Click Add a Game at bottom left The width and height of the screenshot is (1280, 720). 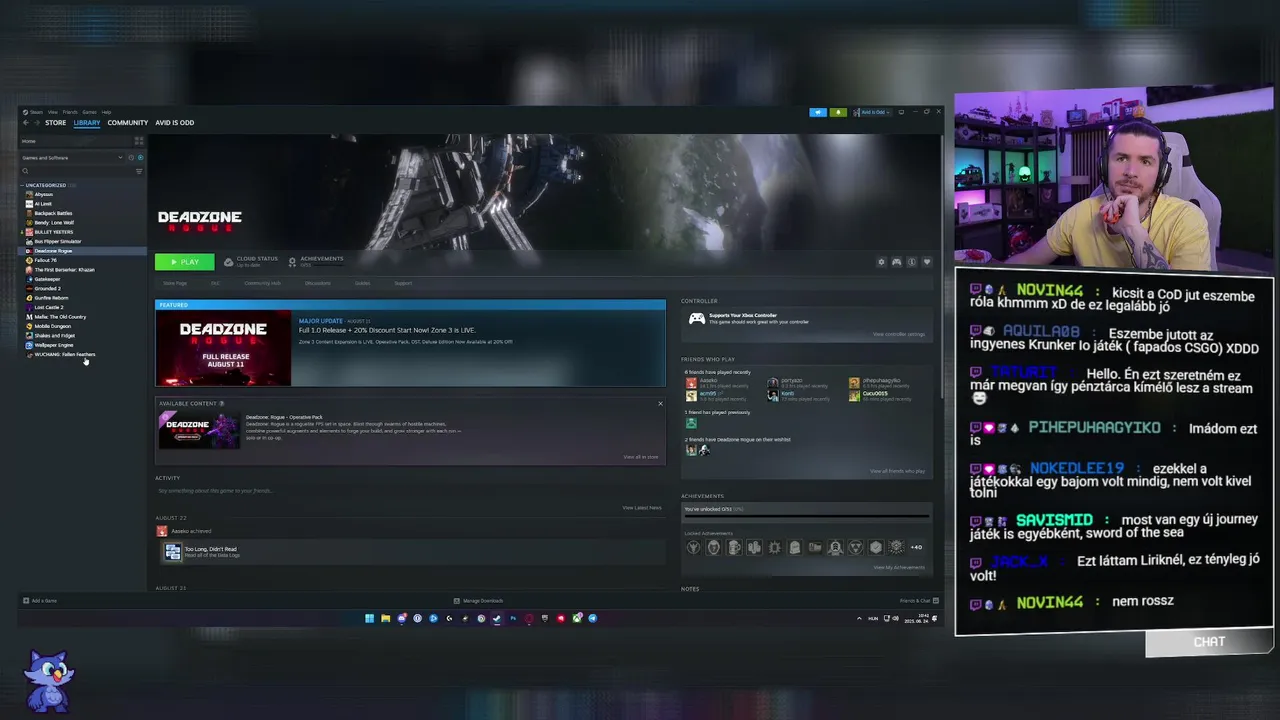(40, 601)
